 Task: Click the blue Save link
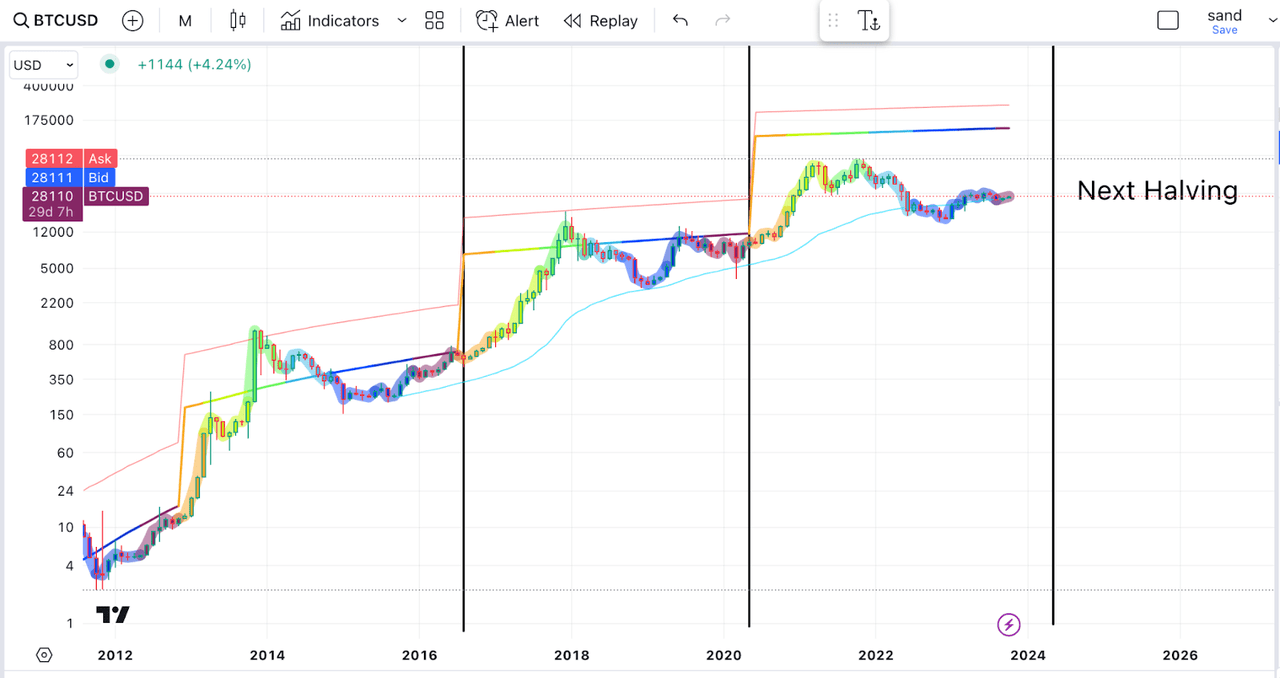pos(1224,30)
